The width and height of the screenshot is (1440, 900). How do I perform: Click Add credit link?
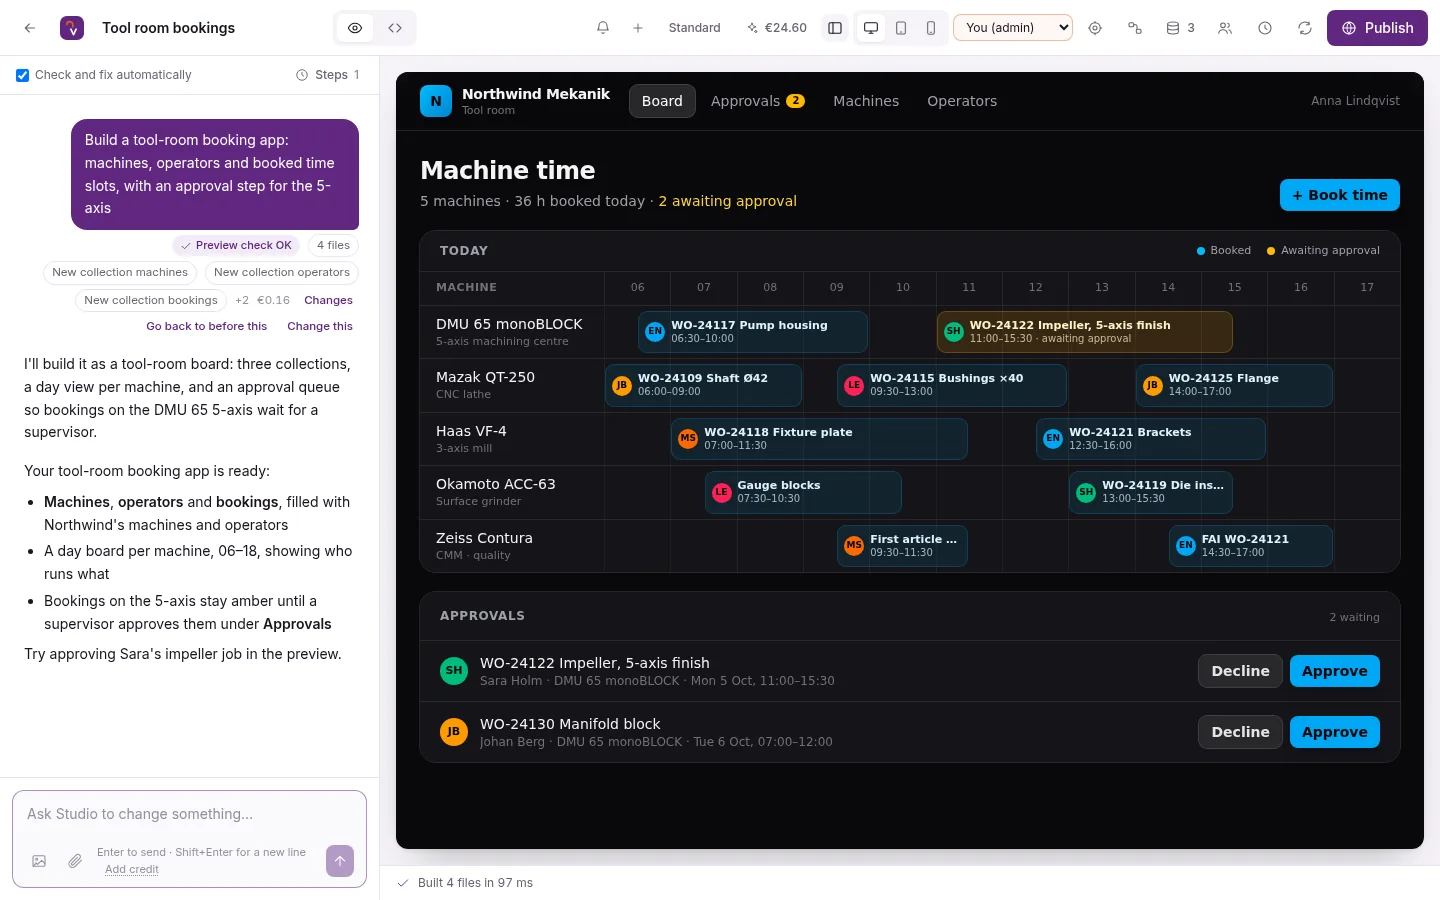(x=132, y=869)
